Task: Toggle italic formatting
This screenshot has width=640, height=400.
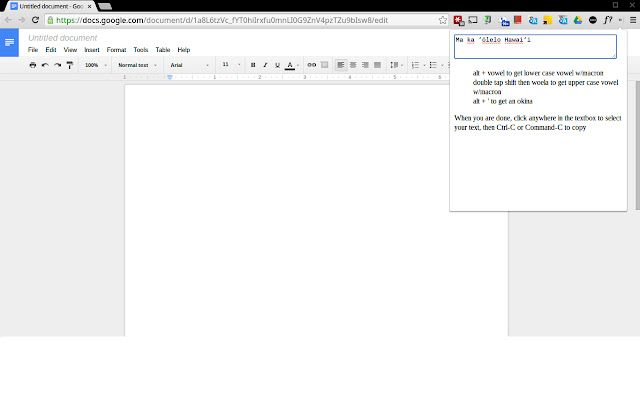Action: coord(265,65)
